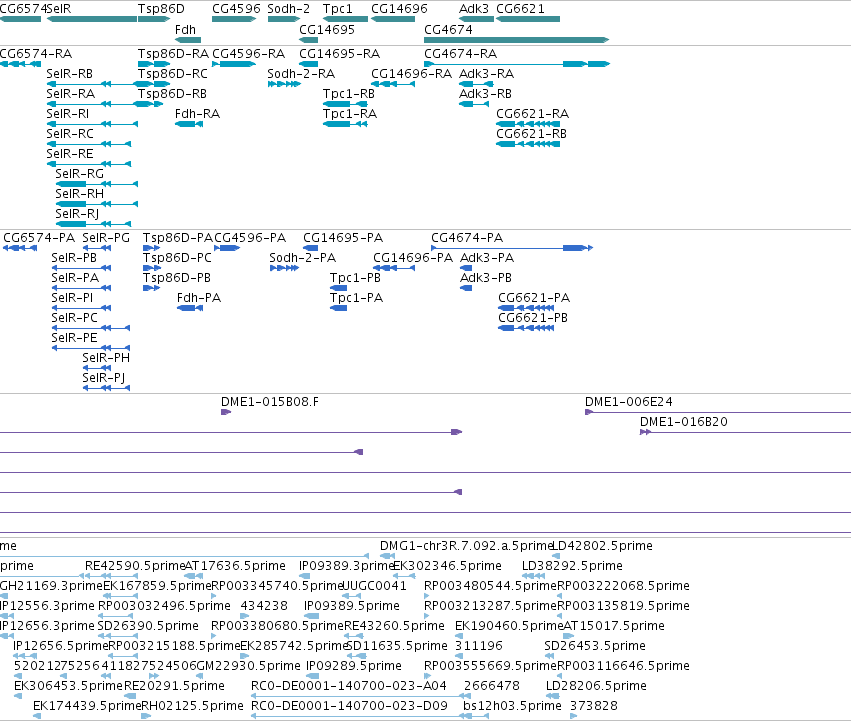The width and height of the screenshot is (851, 721).
Task: Select the SelR gene bar
Action: pyautogui.click(x=92, y=19)
